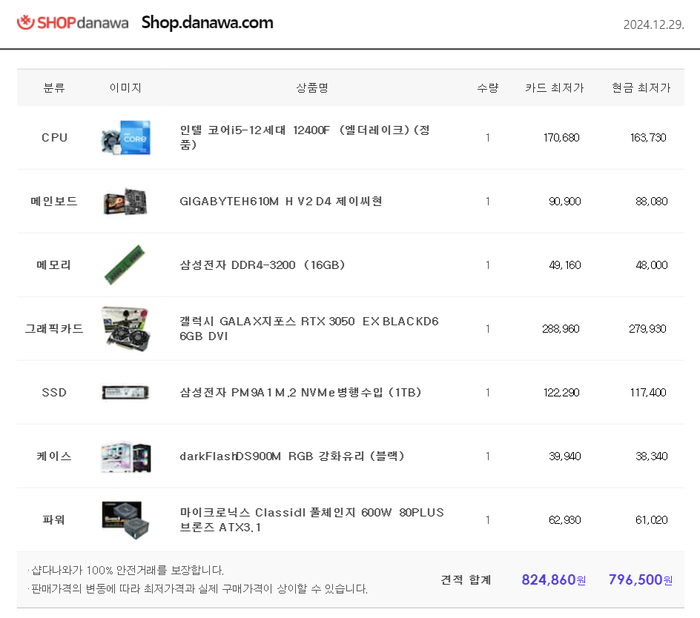Viewport: 700px width, 618px height.
Task: Select the 케이스 category label
Action: tap(54, 456)
